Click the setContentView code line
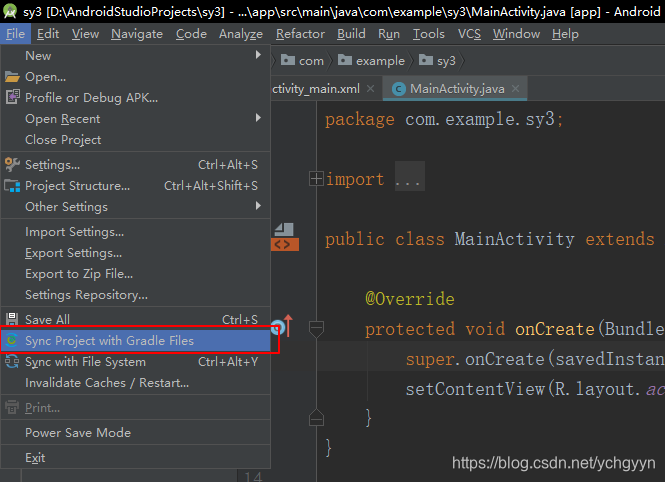665x482 pixels. coord(535,389)
